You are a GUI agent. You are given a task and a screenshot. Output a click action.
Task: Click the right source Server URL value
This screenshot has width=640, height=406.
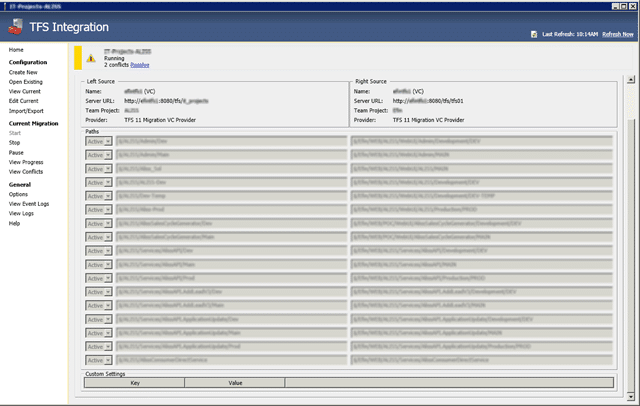click(428, 101)
